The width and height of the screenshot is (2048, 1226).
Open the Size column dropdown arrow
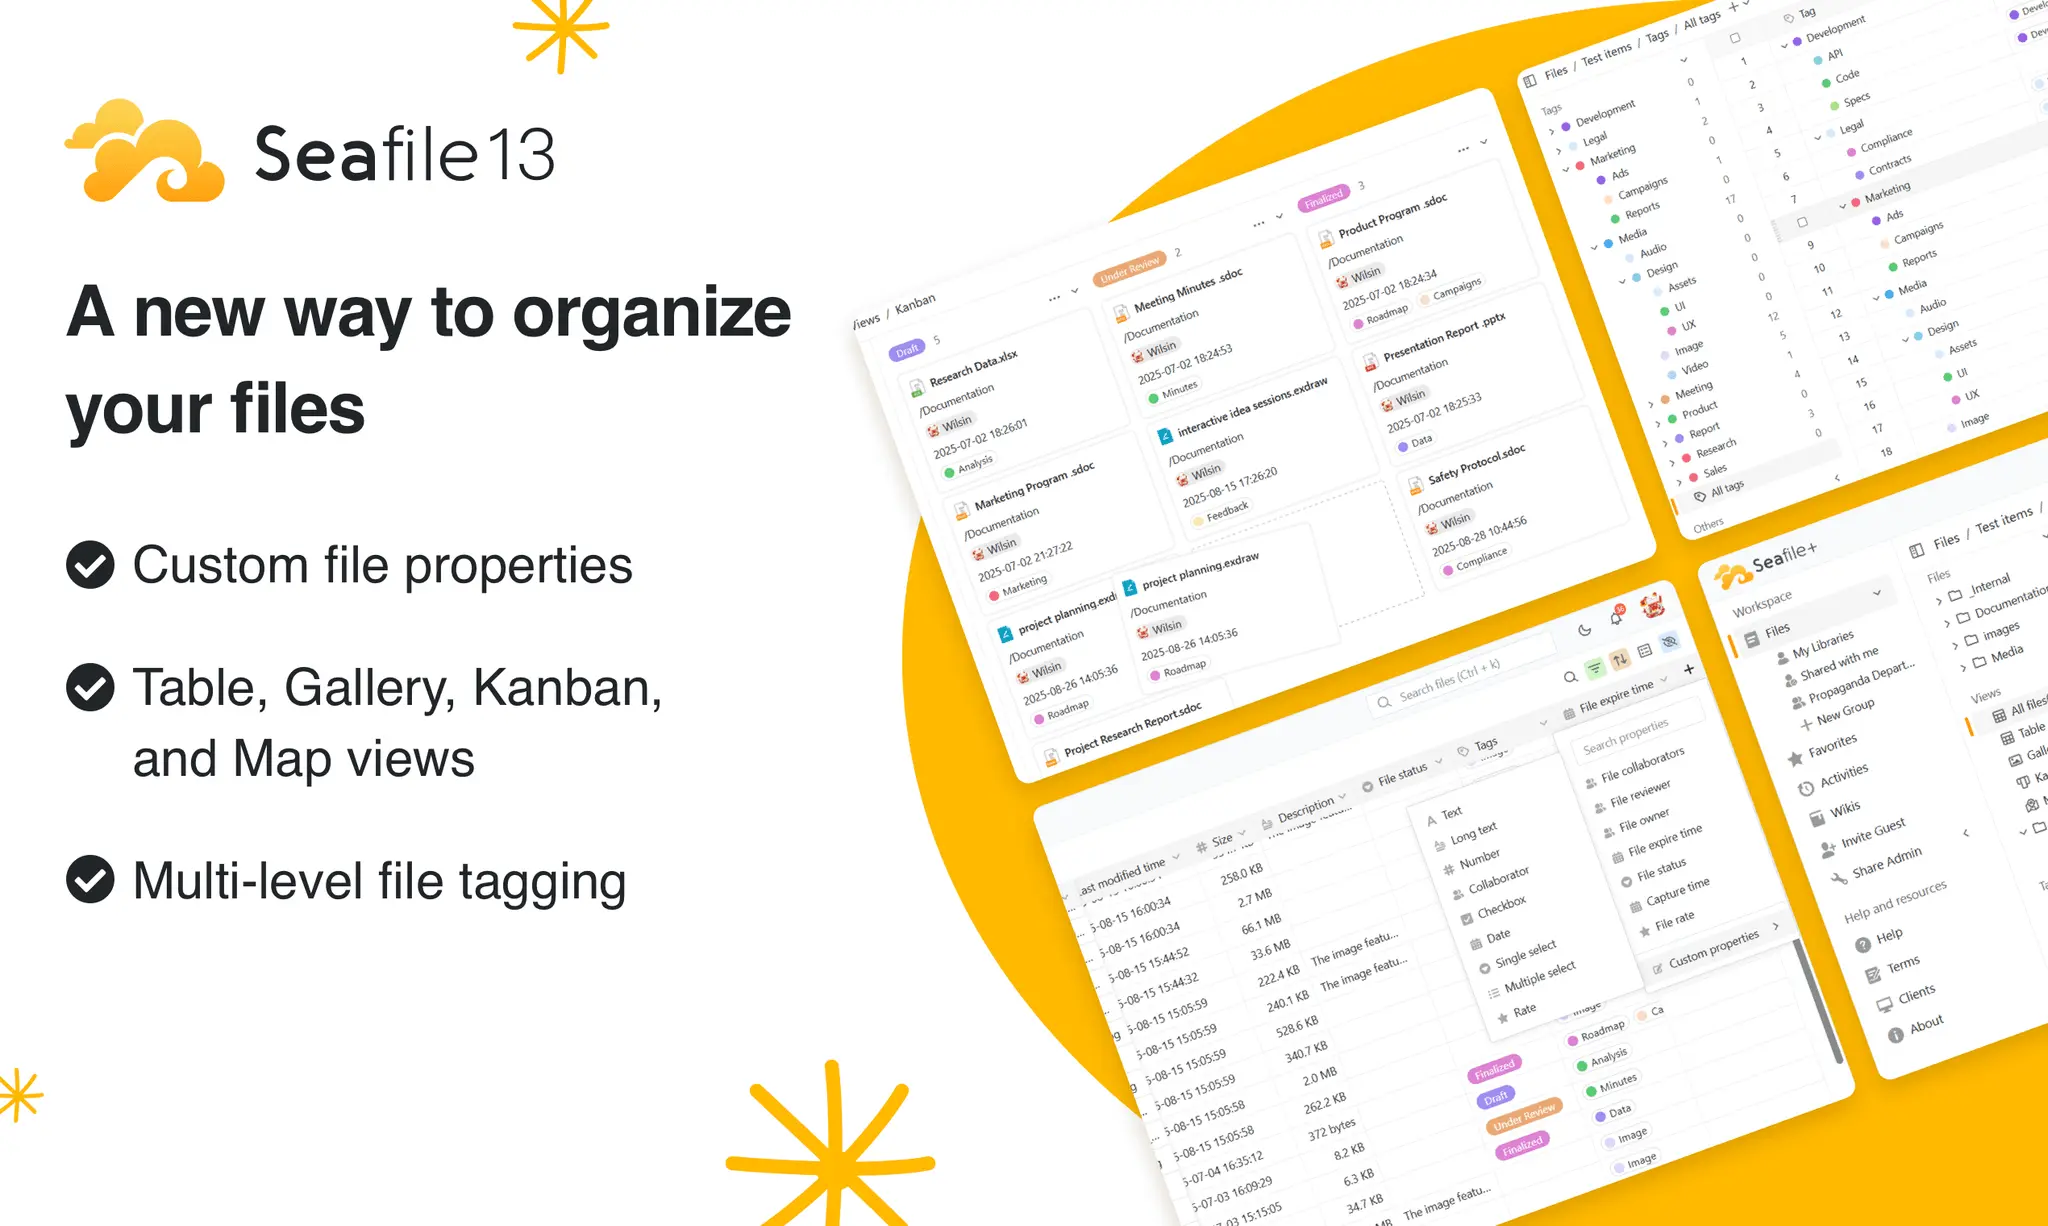(1242, 832)
